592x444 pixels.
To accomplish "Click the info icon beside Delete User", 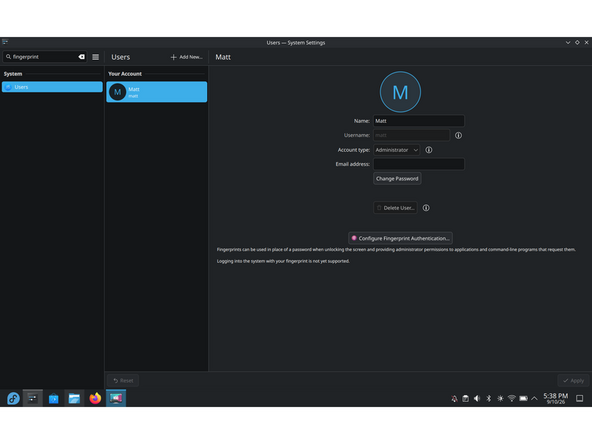I will [426, 208].
